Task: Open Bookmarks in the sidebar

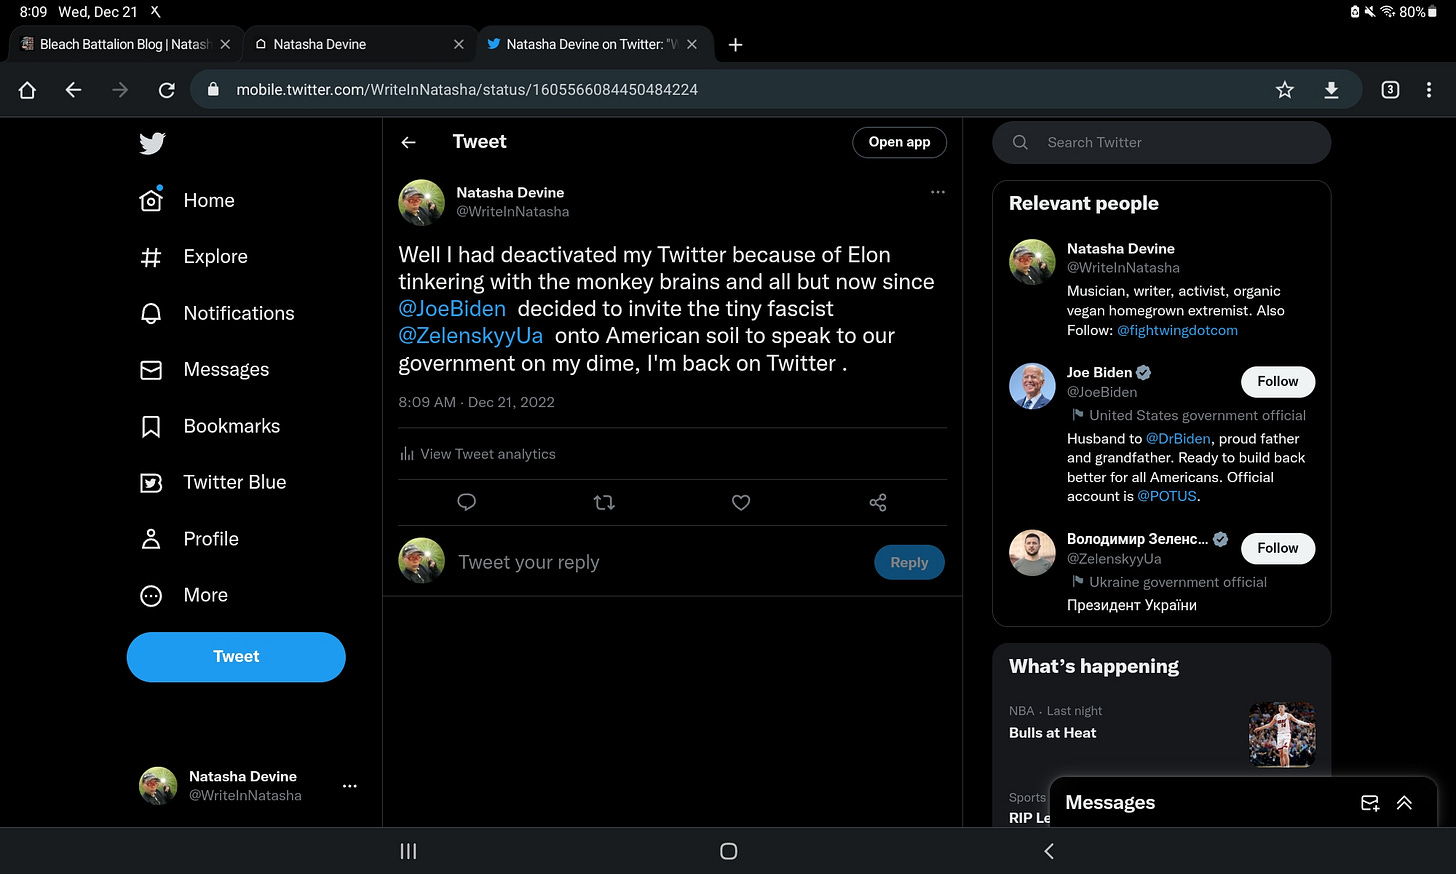Action: point(210,426)
